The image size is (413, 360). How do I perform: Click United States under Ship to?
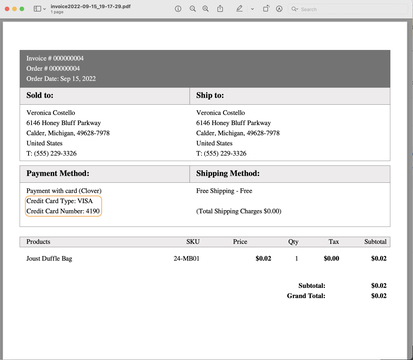click(214, 143)
